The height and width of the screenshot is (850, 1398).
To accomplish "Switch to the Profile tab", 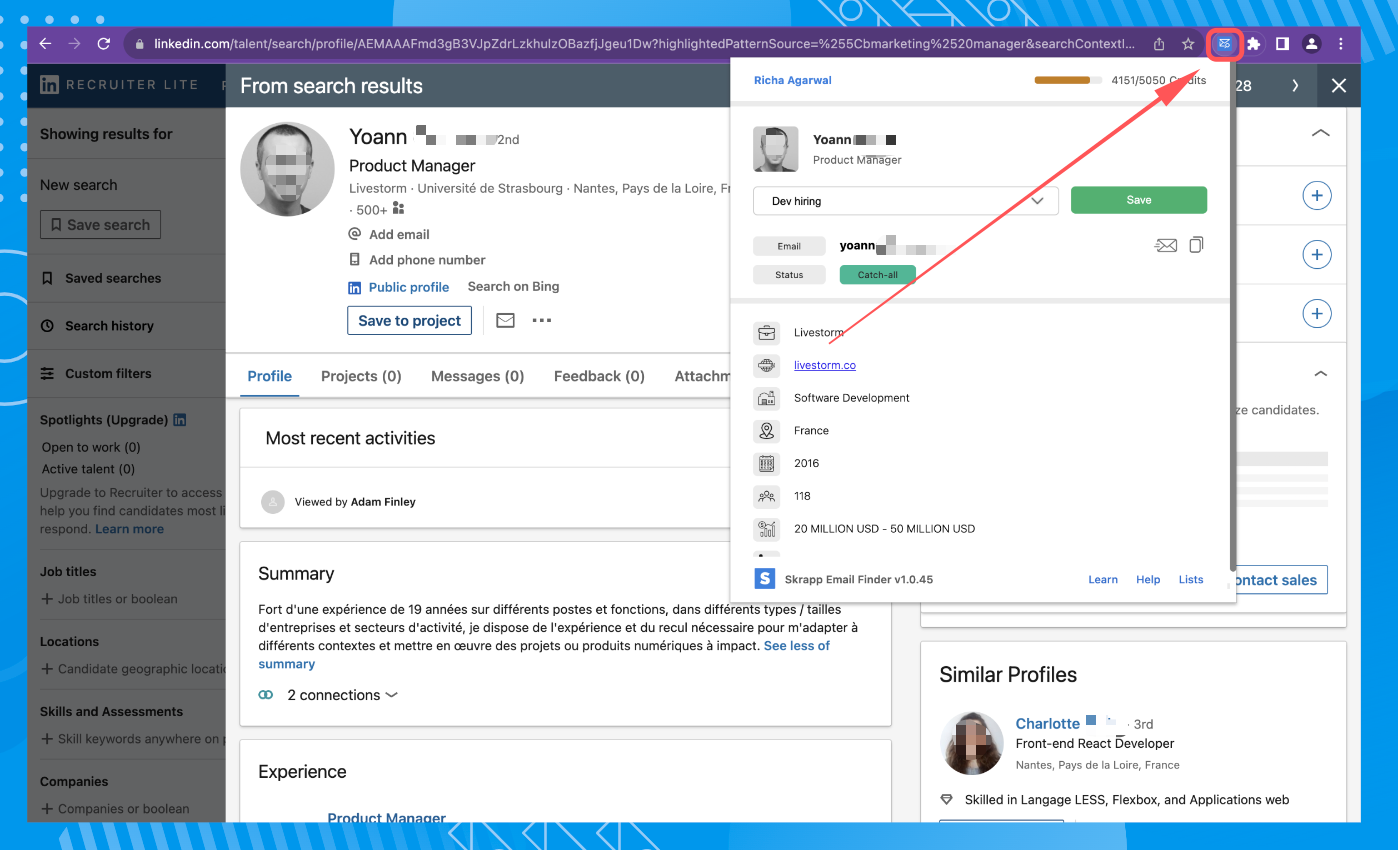I will 270,376.
